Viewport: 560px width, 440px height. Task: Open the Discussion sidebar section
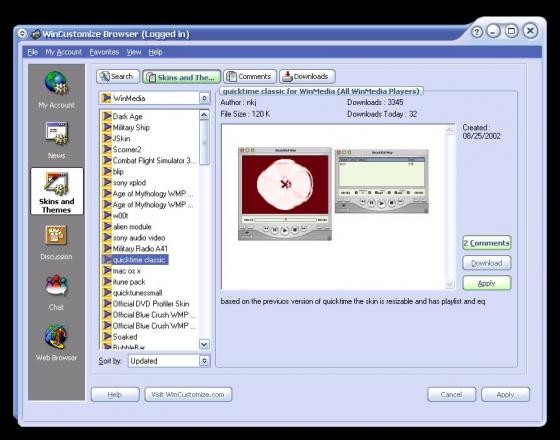click(x=56, y=242)
